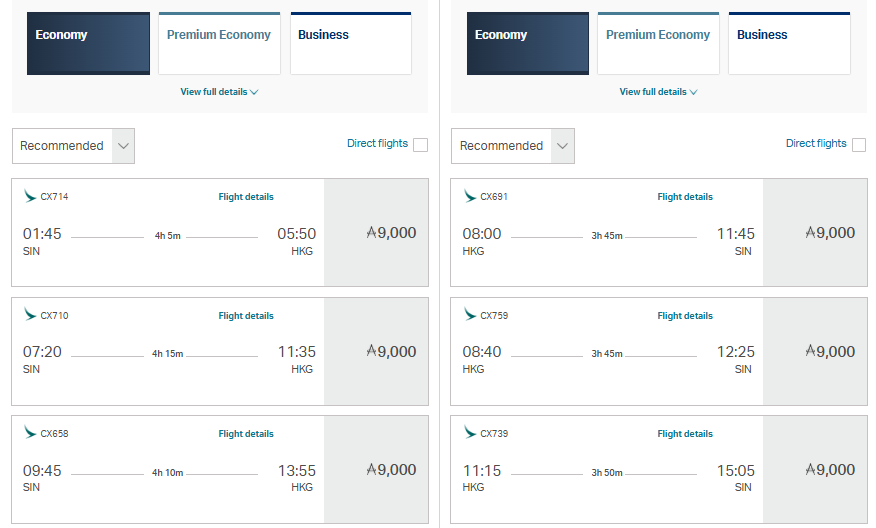
Task: Select Business cabin for return flight
Action: tap(789, 44)
